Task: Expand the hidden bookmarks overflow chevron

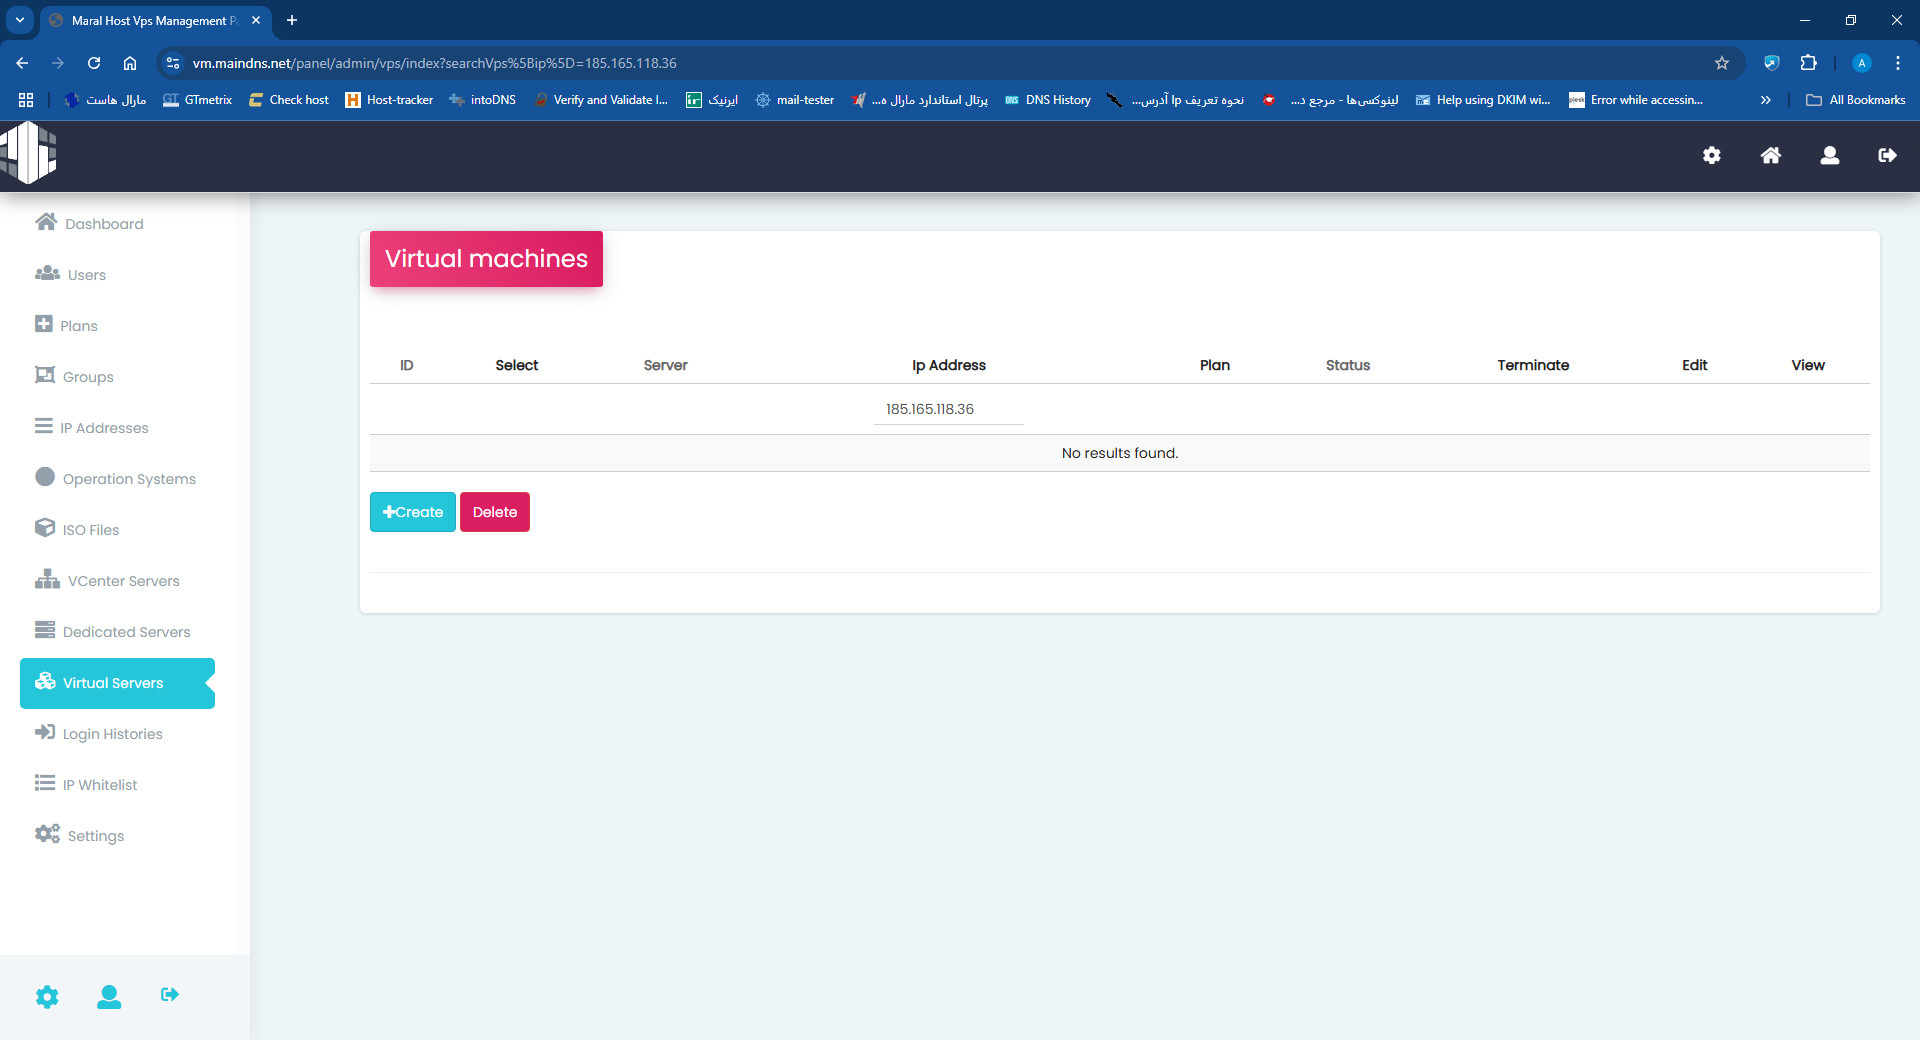Action: (1765, 100)
